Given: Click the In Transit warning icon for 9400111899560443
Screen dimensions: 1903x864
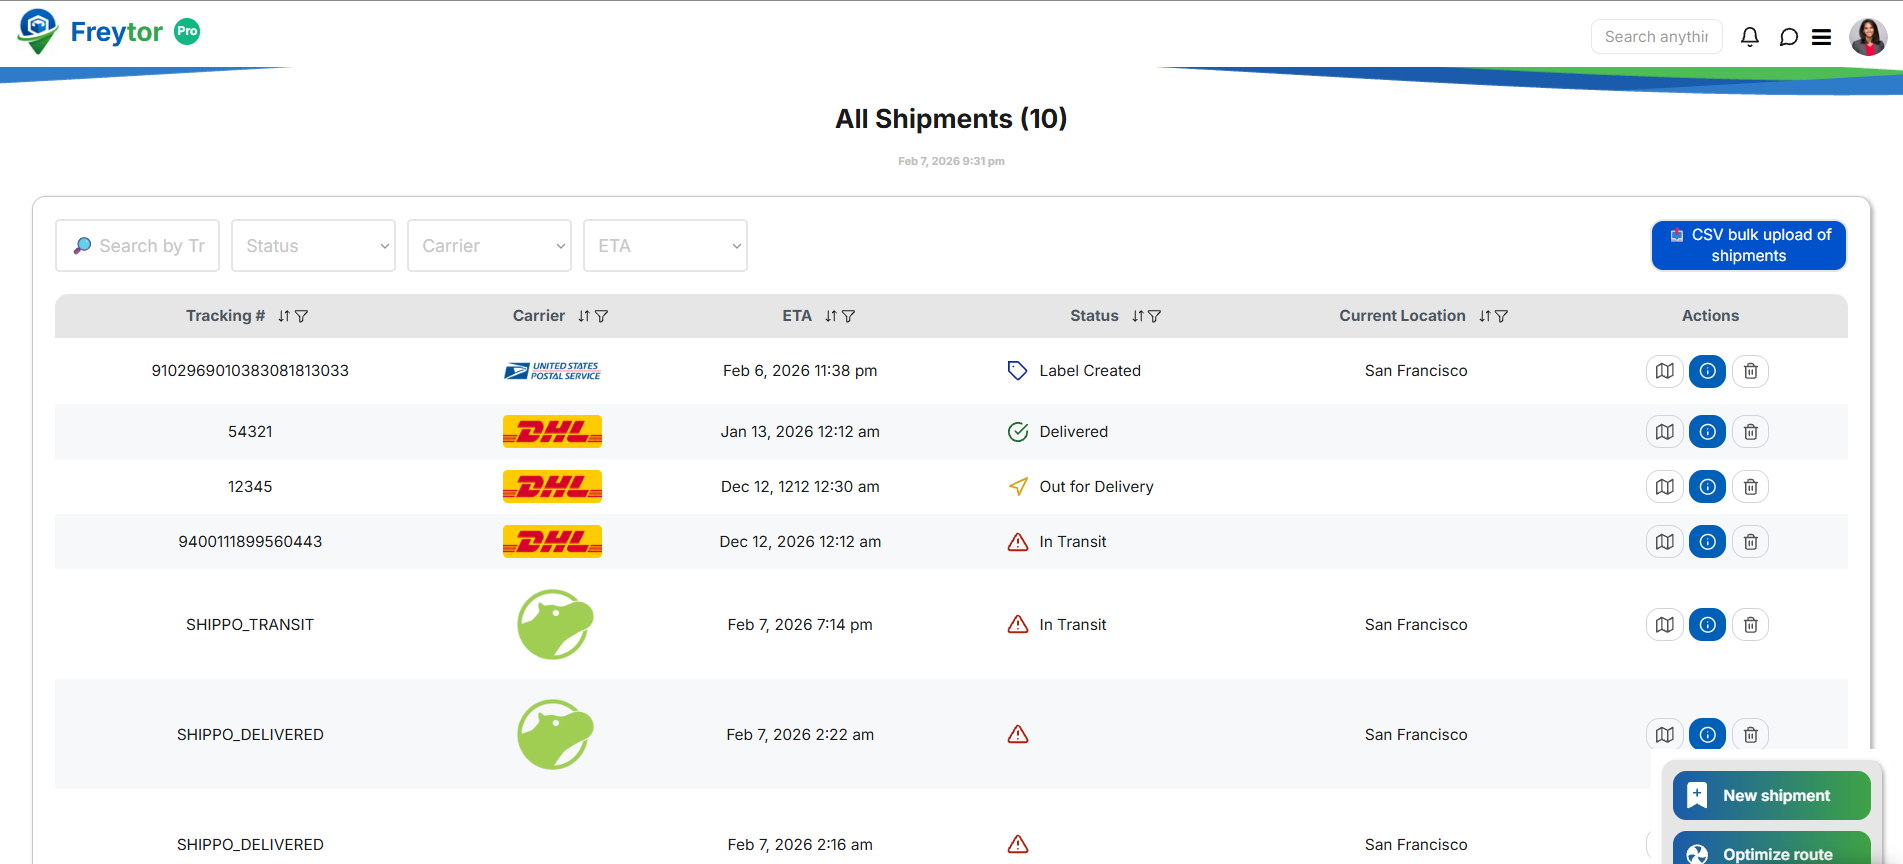Looking at the screenshot, I should point(1018,542).
